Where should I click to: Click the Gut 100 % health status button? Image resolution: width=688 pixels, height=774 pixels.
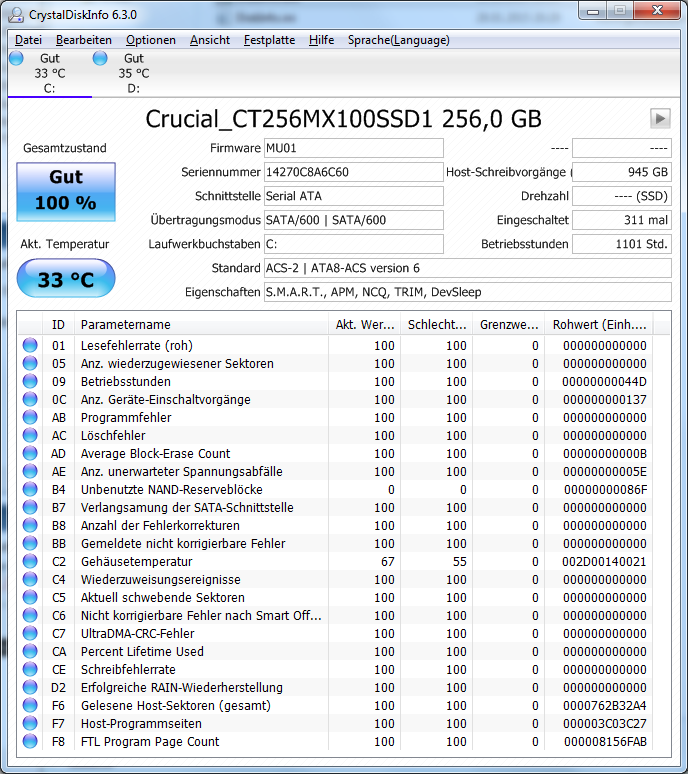[66, 192]
